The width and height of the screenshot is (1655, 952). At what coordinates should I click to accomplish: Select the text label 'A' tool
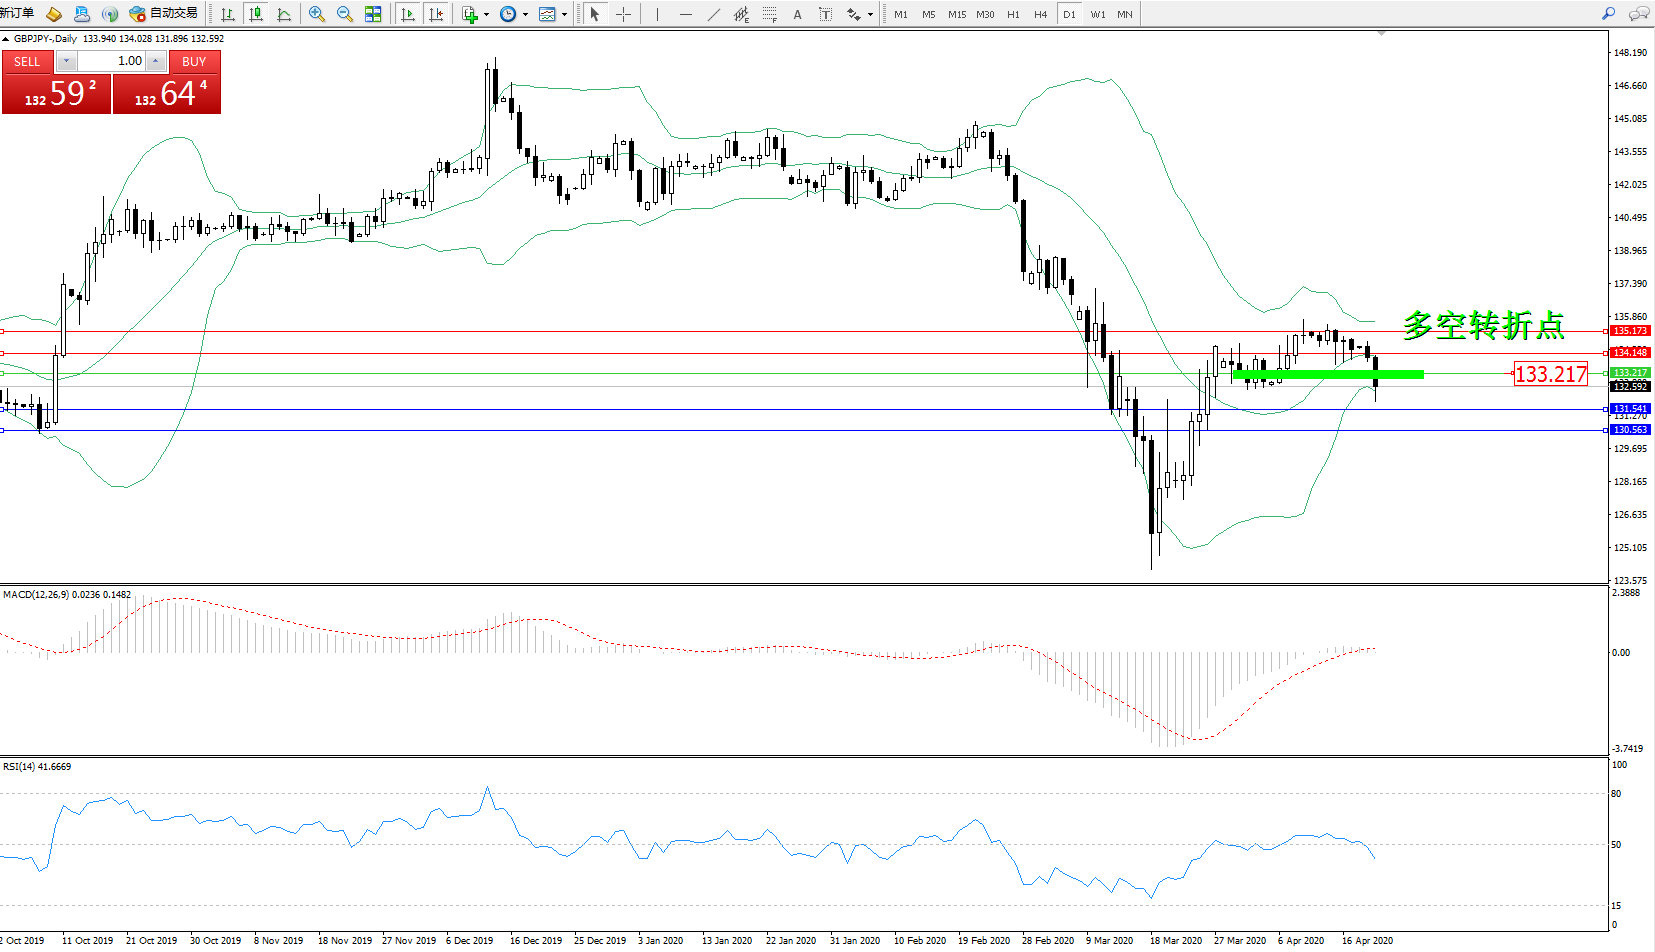(x=797, y=14)
